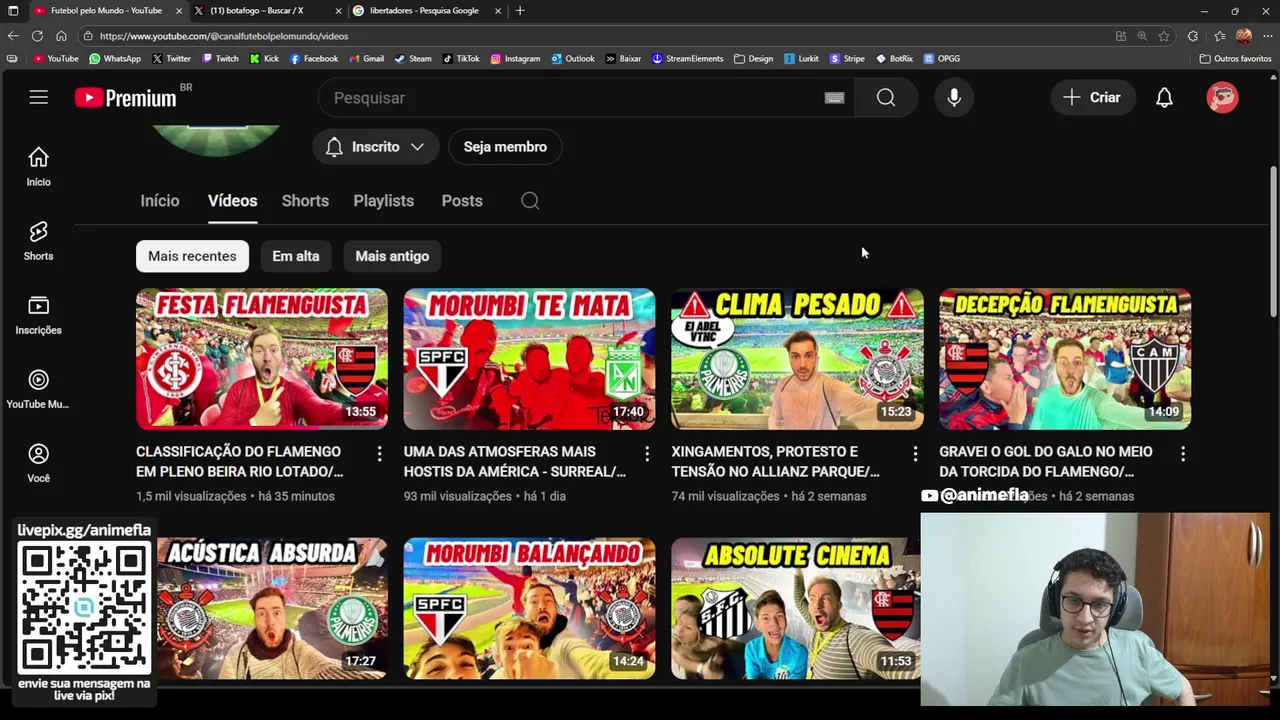Search within channel magnifier icon

(530, 201)
